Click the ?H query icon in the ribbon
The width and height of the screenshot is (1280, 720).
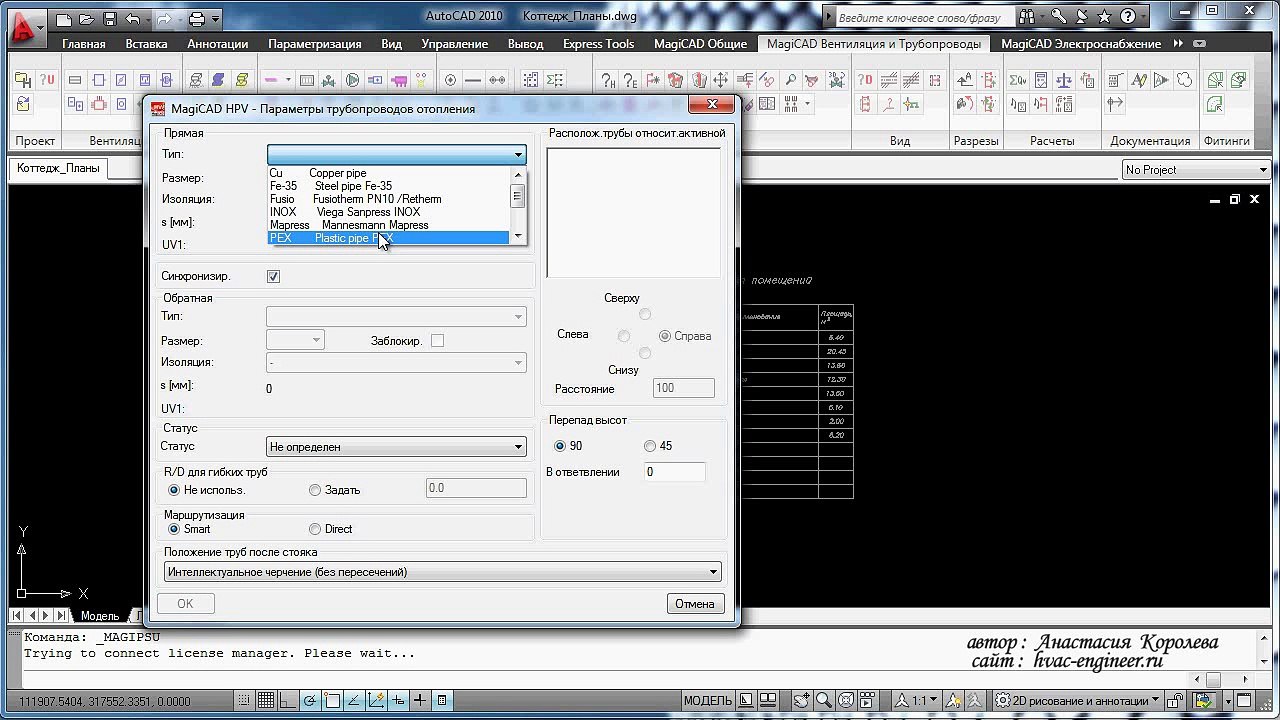606,81
